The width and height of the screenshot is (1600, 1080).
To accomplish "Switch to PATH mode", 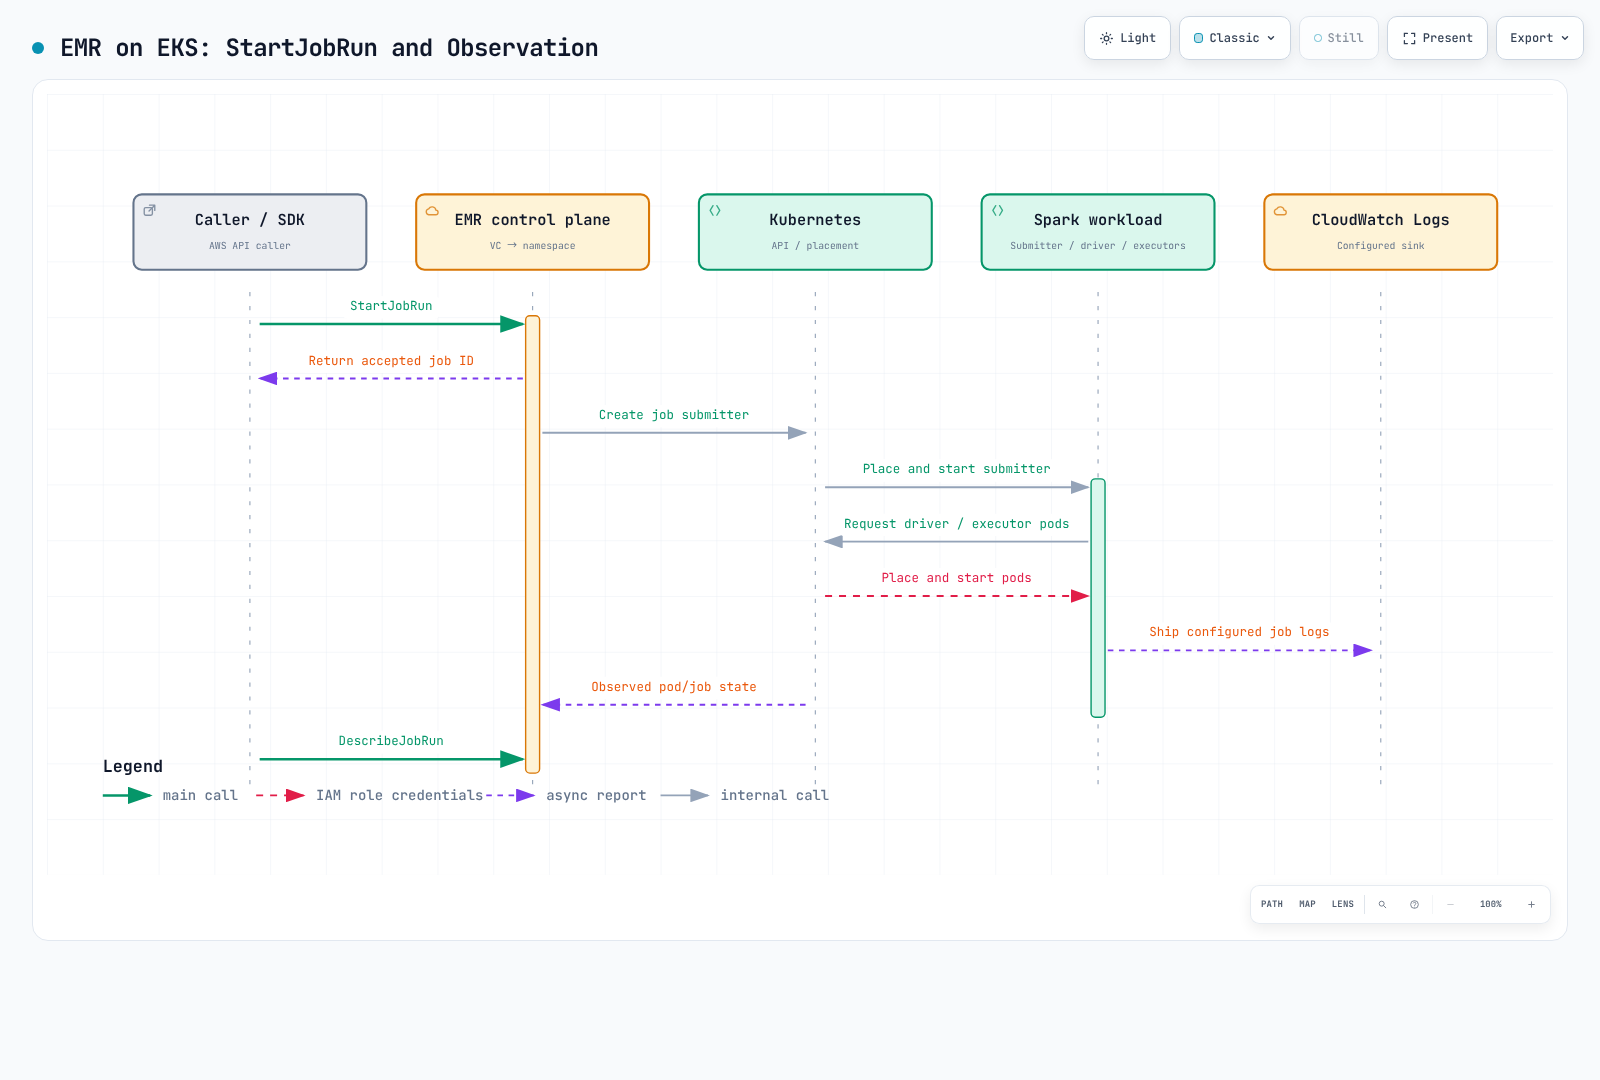I will pos(1272,904).
